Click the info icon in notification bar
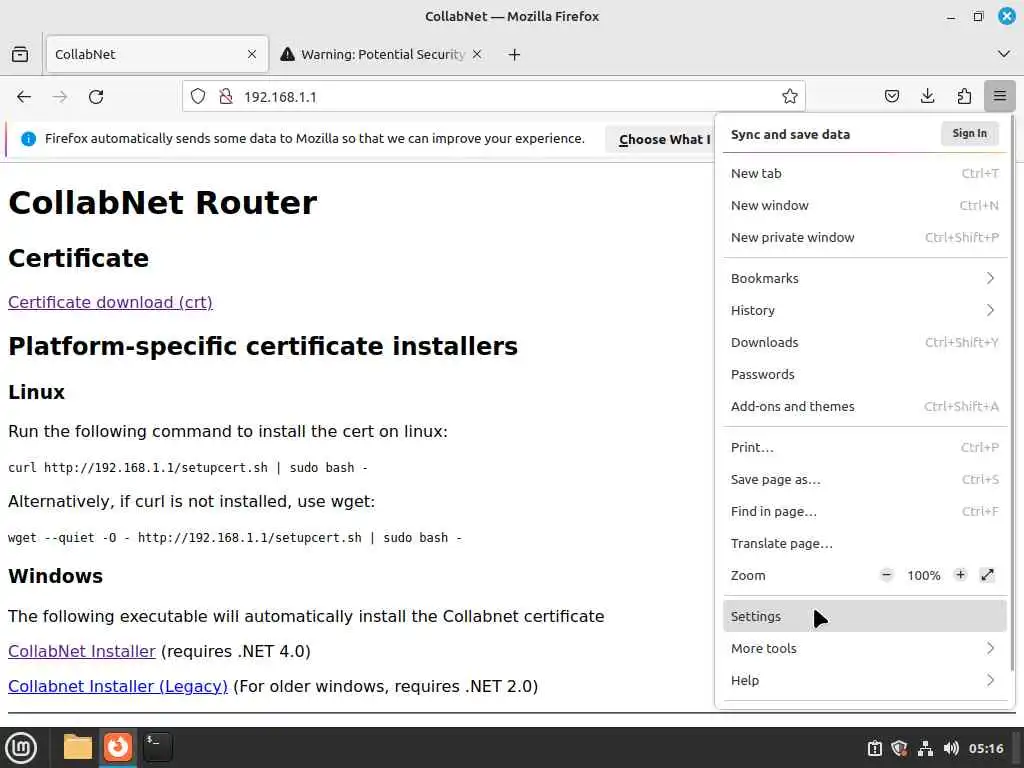The height and width of the screenshot is (768, 1024). [28, 138]
